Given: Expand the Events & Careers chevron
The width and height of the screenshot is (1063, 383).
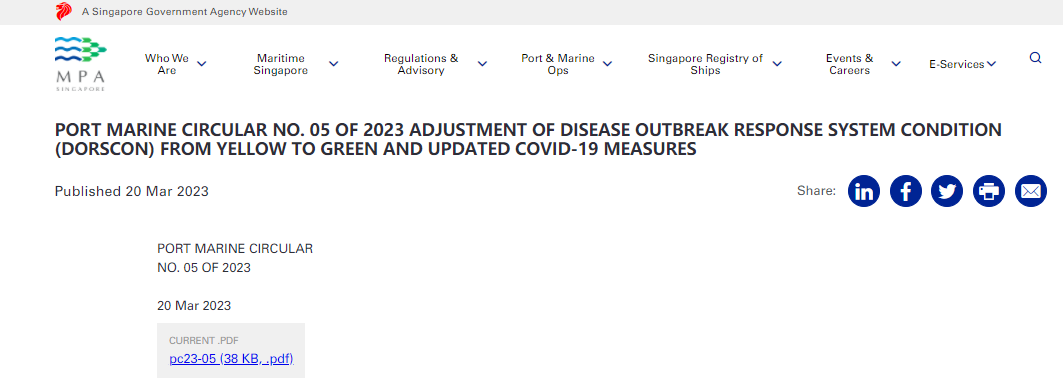Looking at the screenshot, I should pos(896,64).
